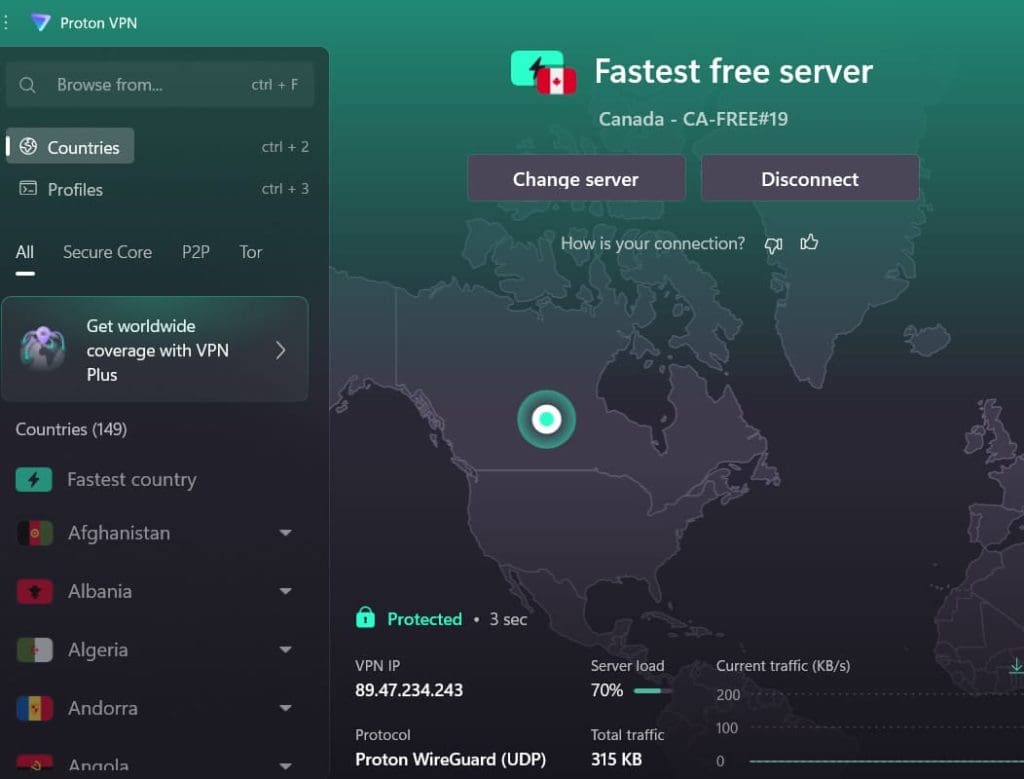Select Andorra in the country list
This screenshot has width=1024, height=779.
pyautogui.click(x=103, y=708)
